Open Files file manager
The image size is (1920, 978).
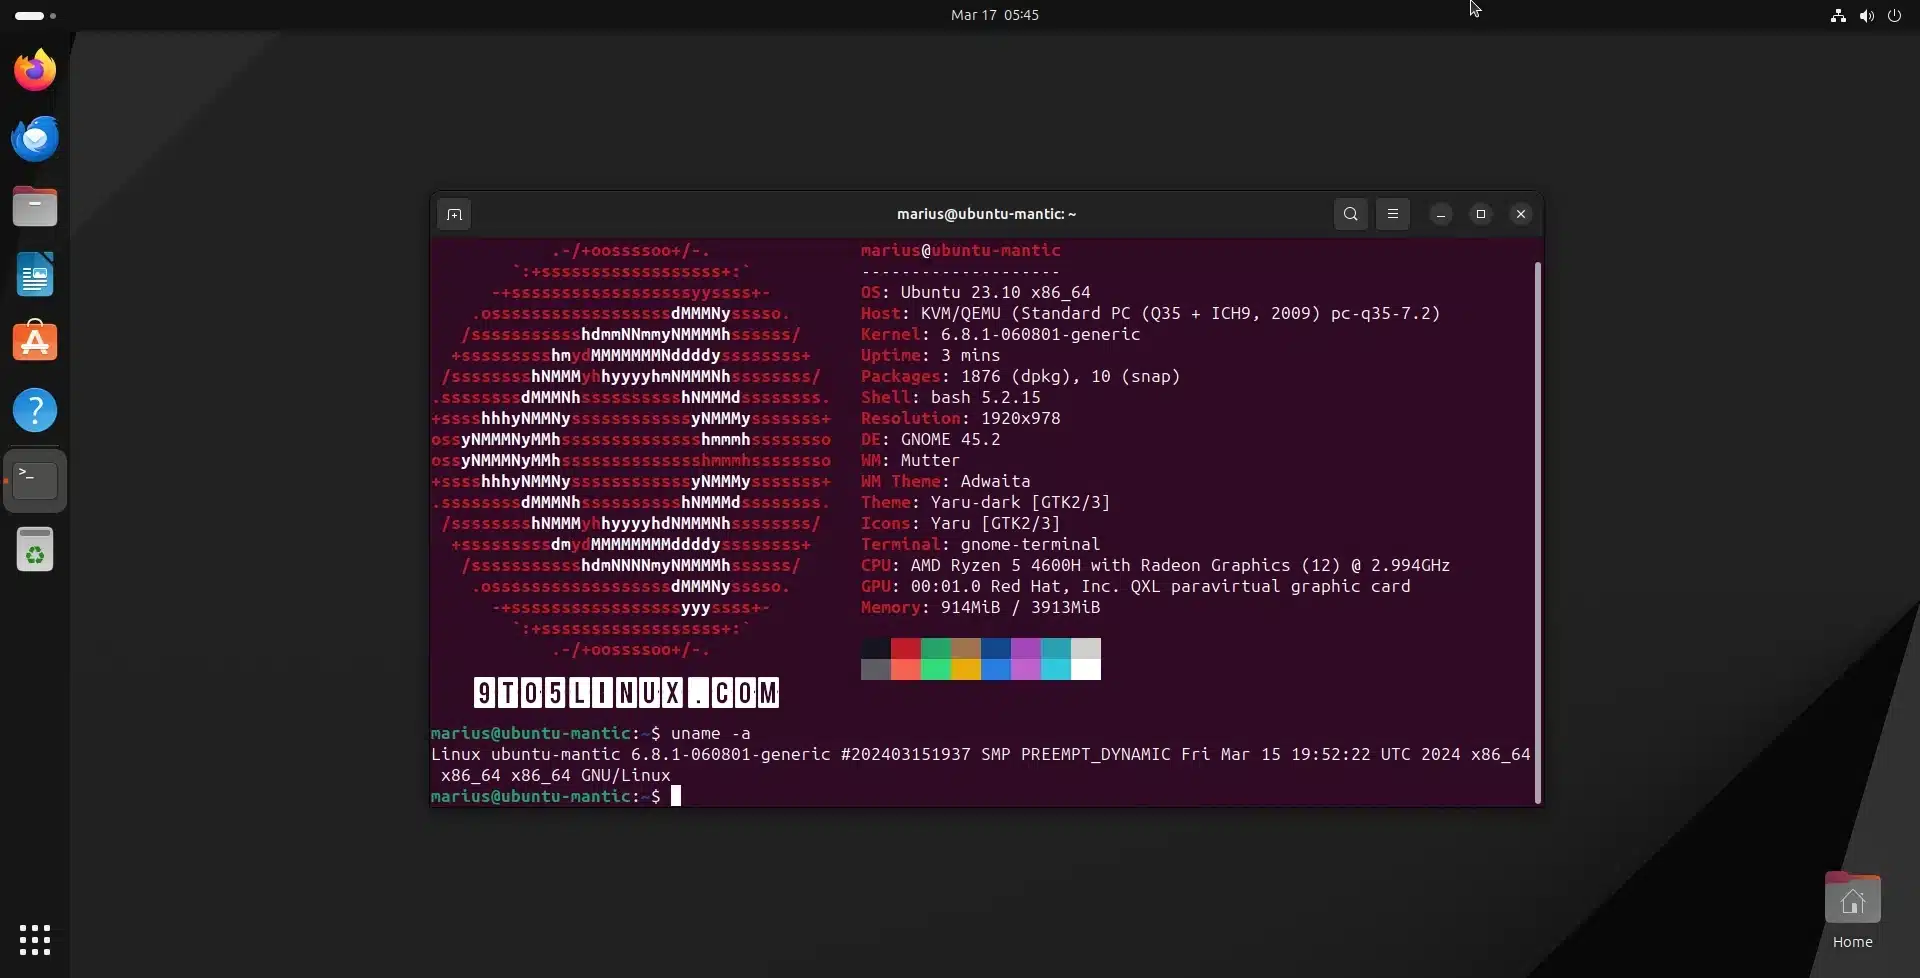pyautogui.click(x=35, y=206)
